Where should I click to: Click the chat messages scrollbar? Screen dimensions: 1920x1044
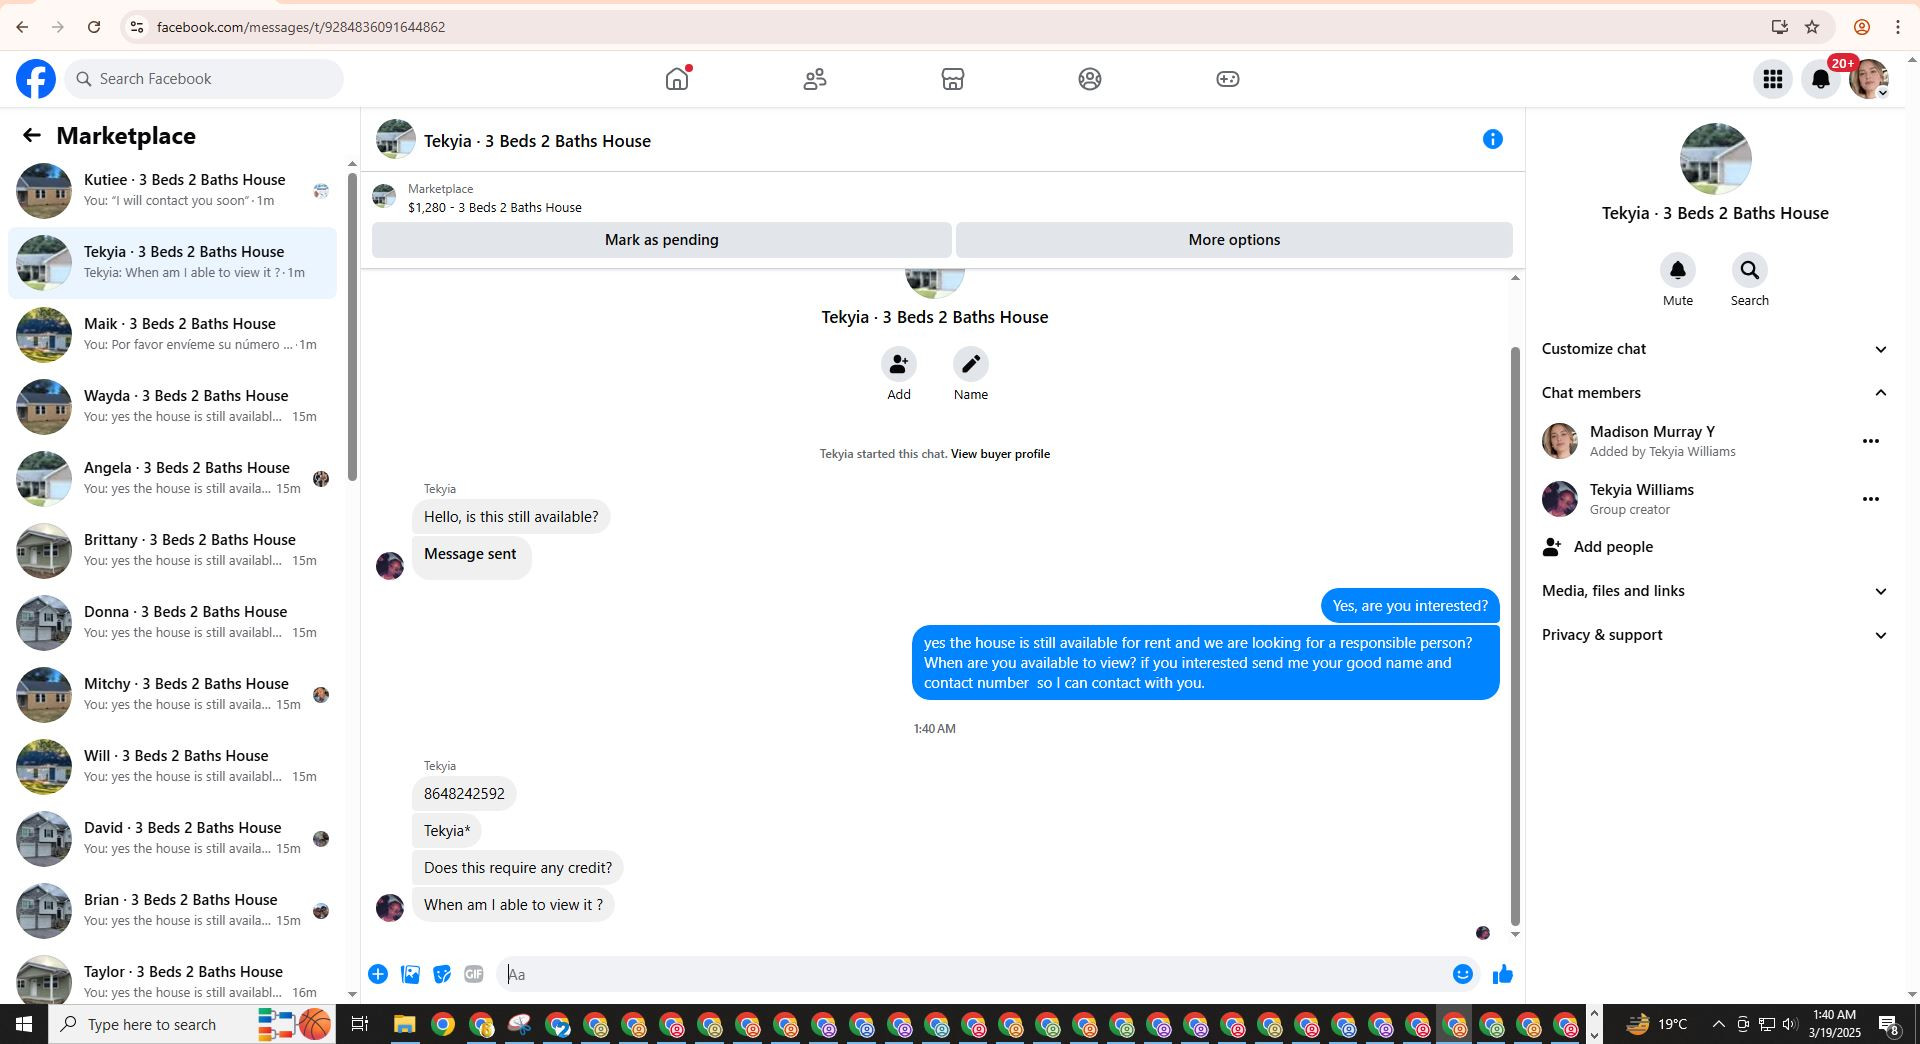[x=1515, y=636]
